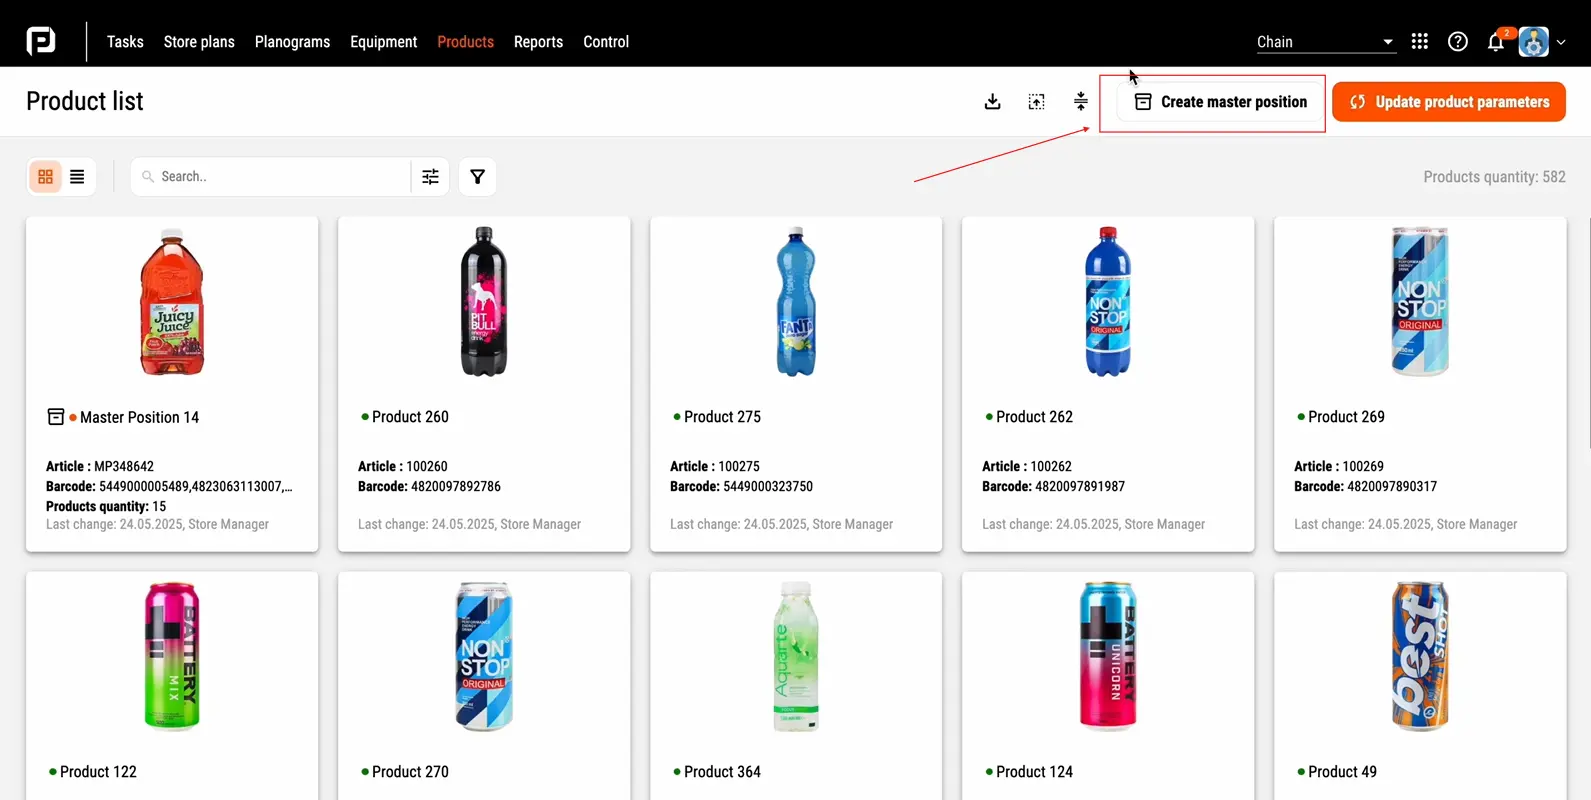Click Update product parameters button

coord(1448,102)
